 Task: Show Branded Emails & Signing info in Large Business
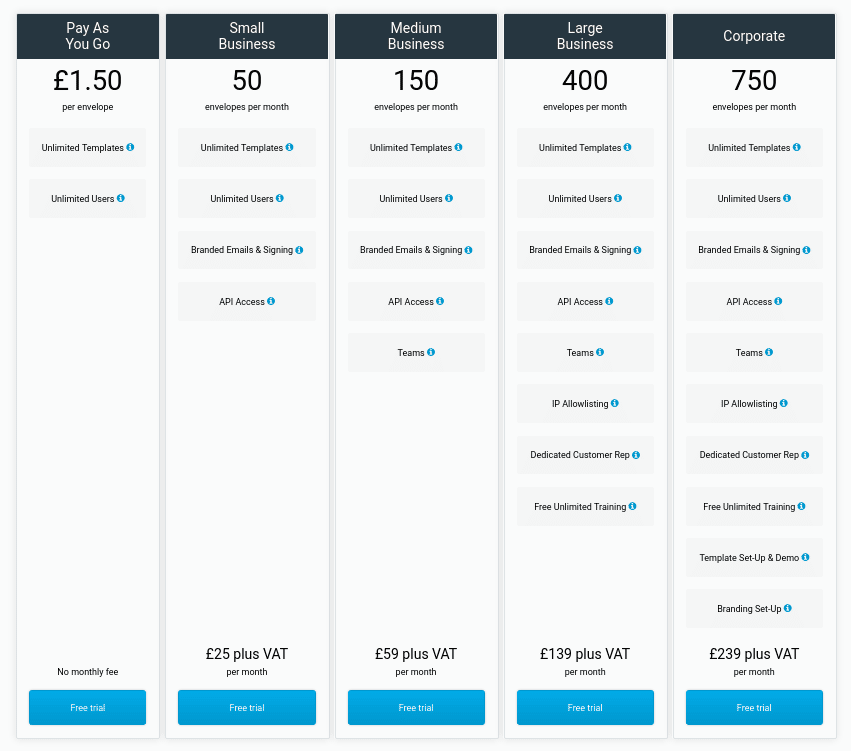(637, 250)
